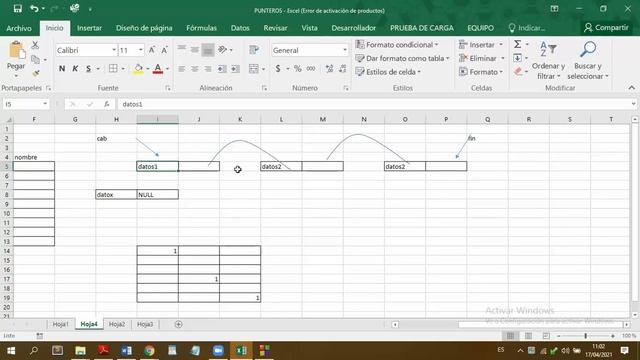Open Chrome from the taskbar
Viewport: 640px width, 360px height.
click(149, 350)
